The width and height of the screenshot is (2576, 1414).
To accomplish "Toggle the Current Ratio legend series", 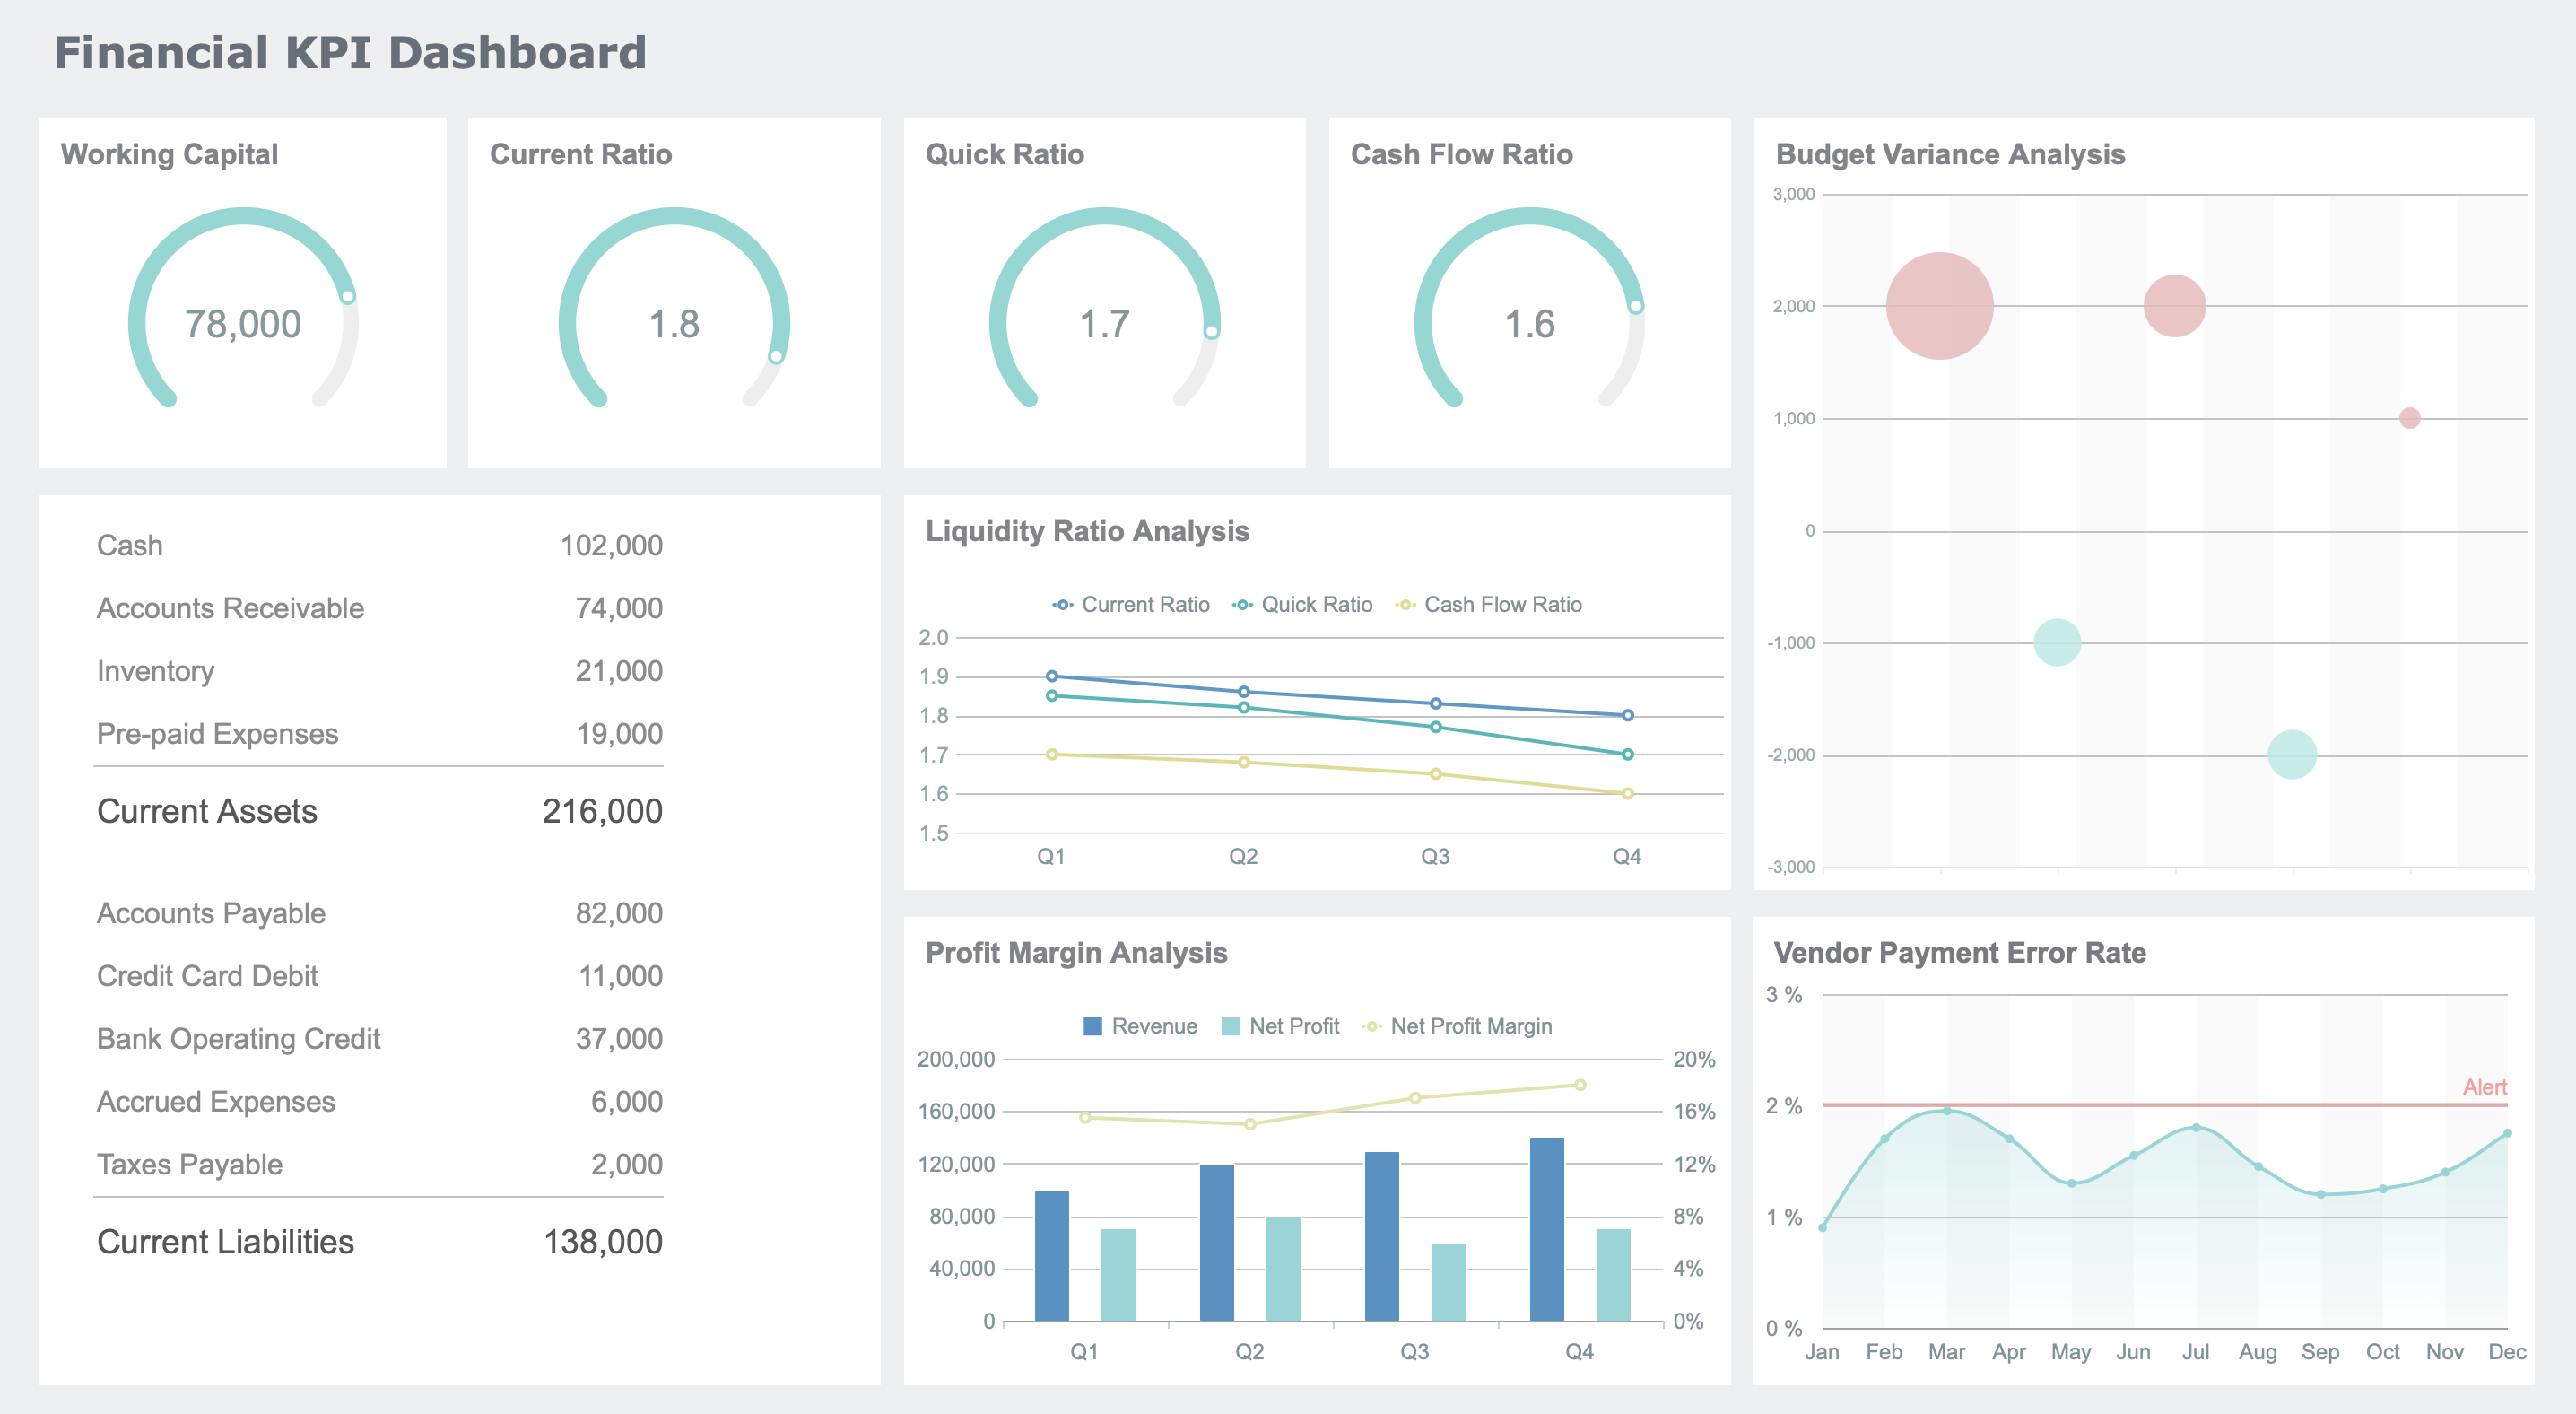I will coord(1131,604).
